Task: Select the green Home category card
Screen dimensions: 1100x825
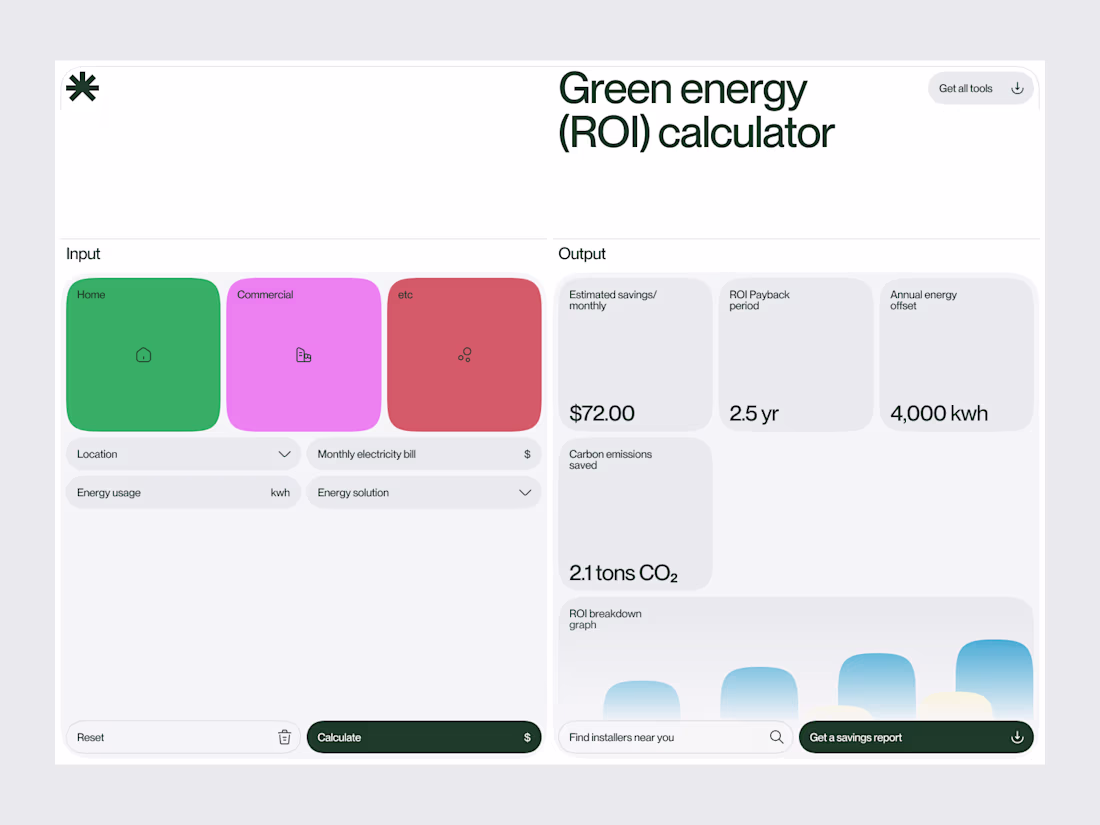Action: [x=143, y=355]
